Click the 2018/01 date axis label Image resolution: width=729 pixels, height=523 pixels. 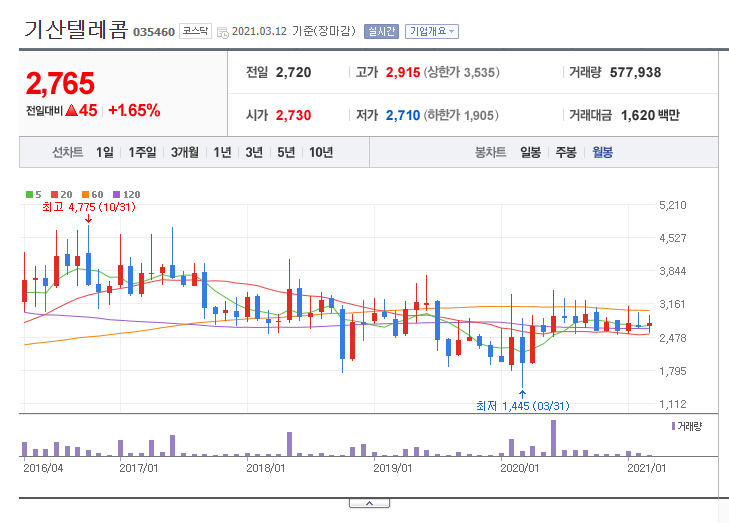coord(265,468)
